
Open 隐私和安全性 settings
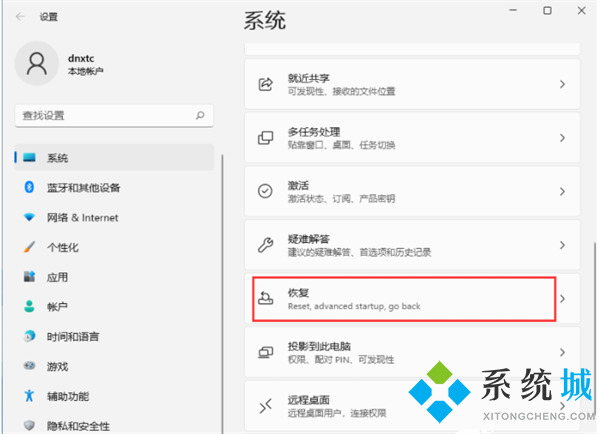(x=114, y=425)
